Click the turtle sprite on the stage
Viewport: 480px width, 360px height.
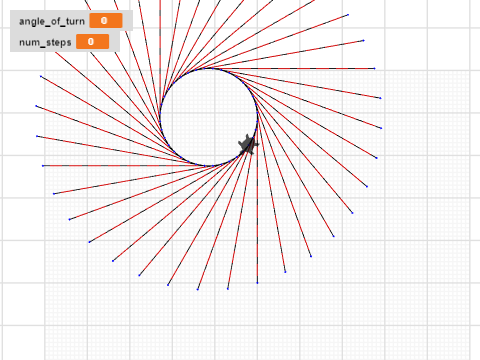point(248,144)
